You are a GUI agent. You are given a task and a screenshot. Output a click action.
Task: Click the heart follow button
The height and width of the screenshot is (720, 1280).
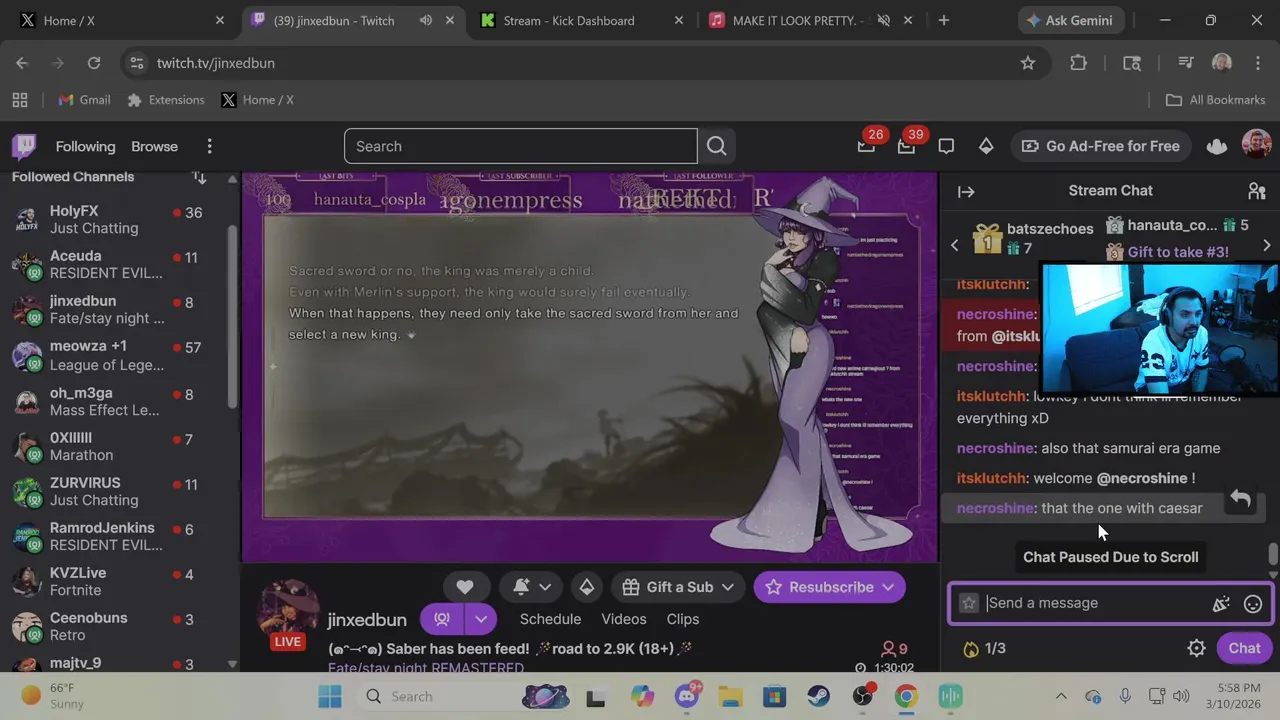coord(465,587)
